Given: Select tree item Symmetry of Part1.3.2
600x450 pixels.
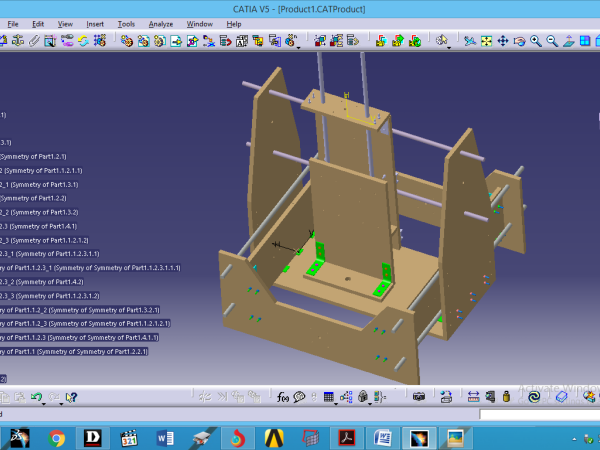Looking at the screenshot, I should (39, 212).
